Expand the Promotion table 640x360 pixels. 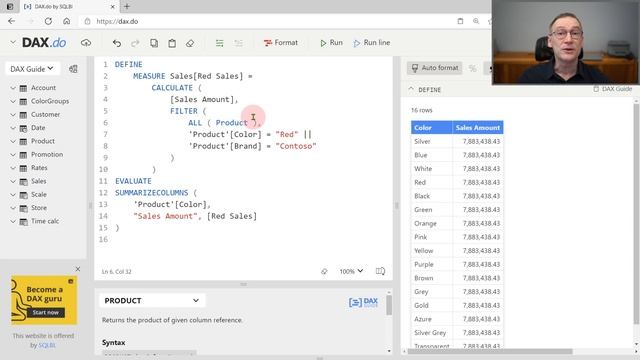[13, 154]
